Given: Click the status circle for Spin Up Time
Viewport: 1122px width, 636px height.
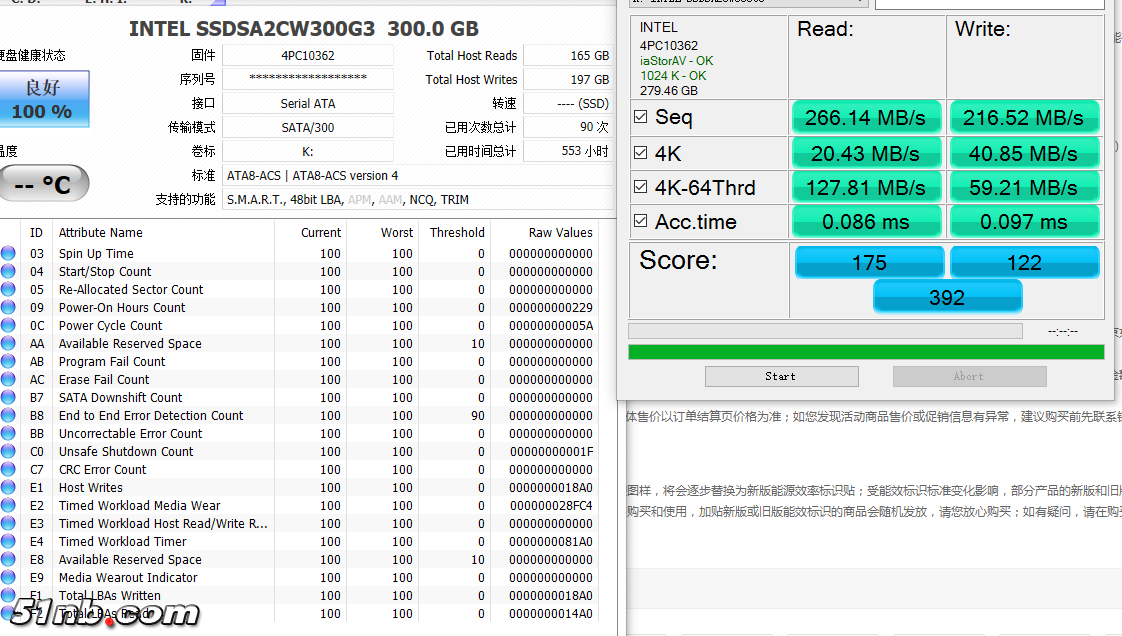Looking at the screenshot, I should 8,253.
